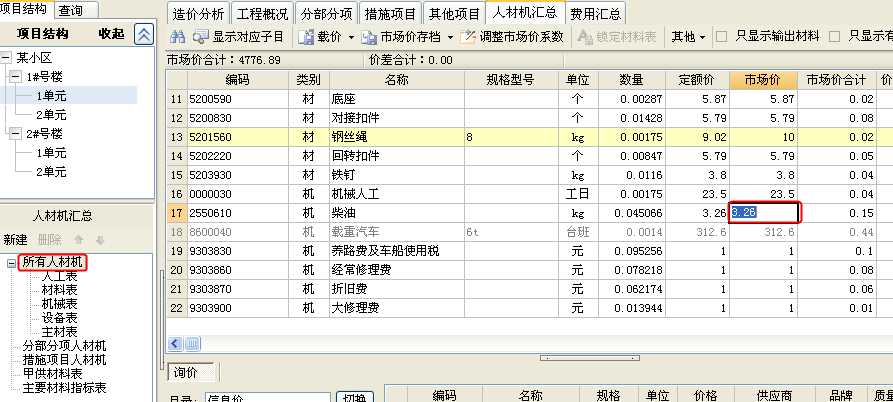Switch to the 工程概况 tab
The image size is (893, 402).
[x=263, y=14]
